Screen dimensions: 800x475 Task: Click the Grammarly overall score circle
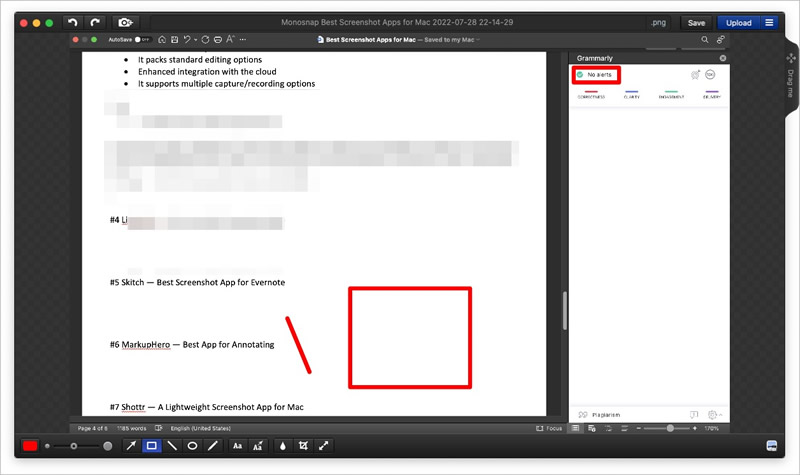coord(710,75)
